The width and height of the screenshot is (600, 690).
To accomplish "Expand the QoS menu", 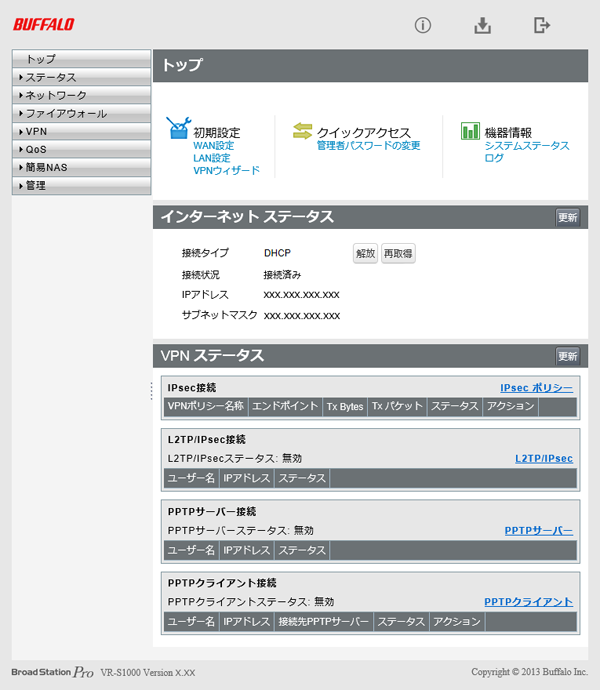I will [81, 150].
